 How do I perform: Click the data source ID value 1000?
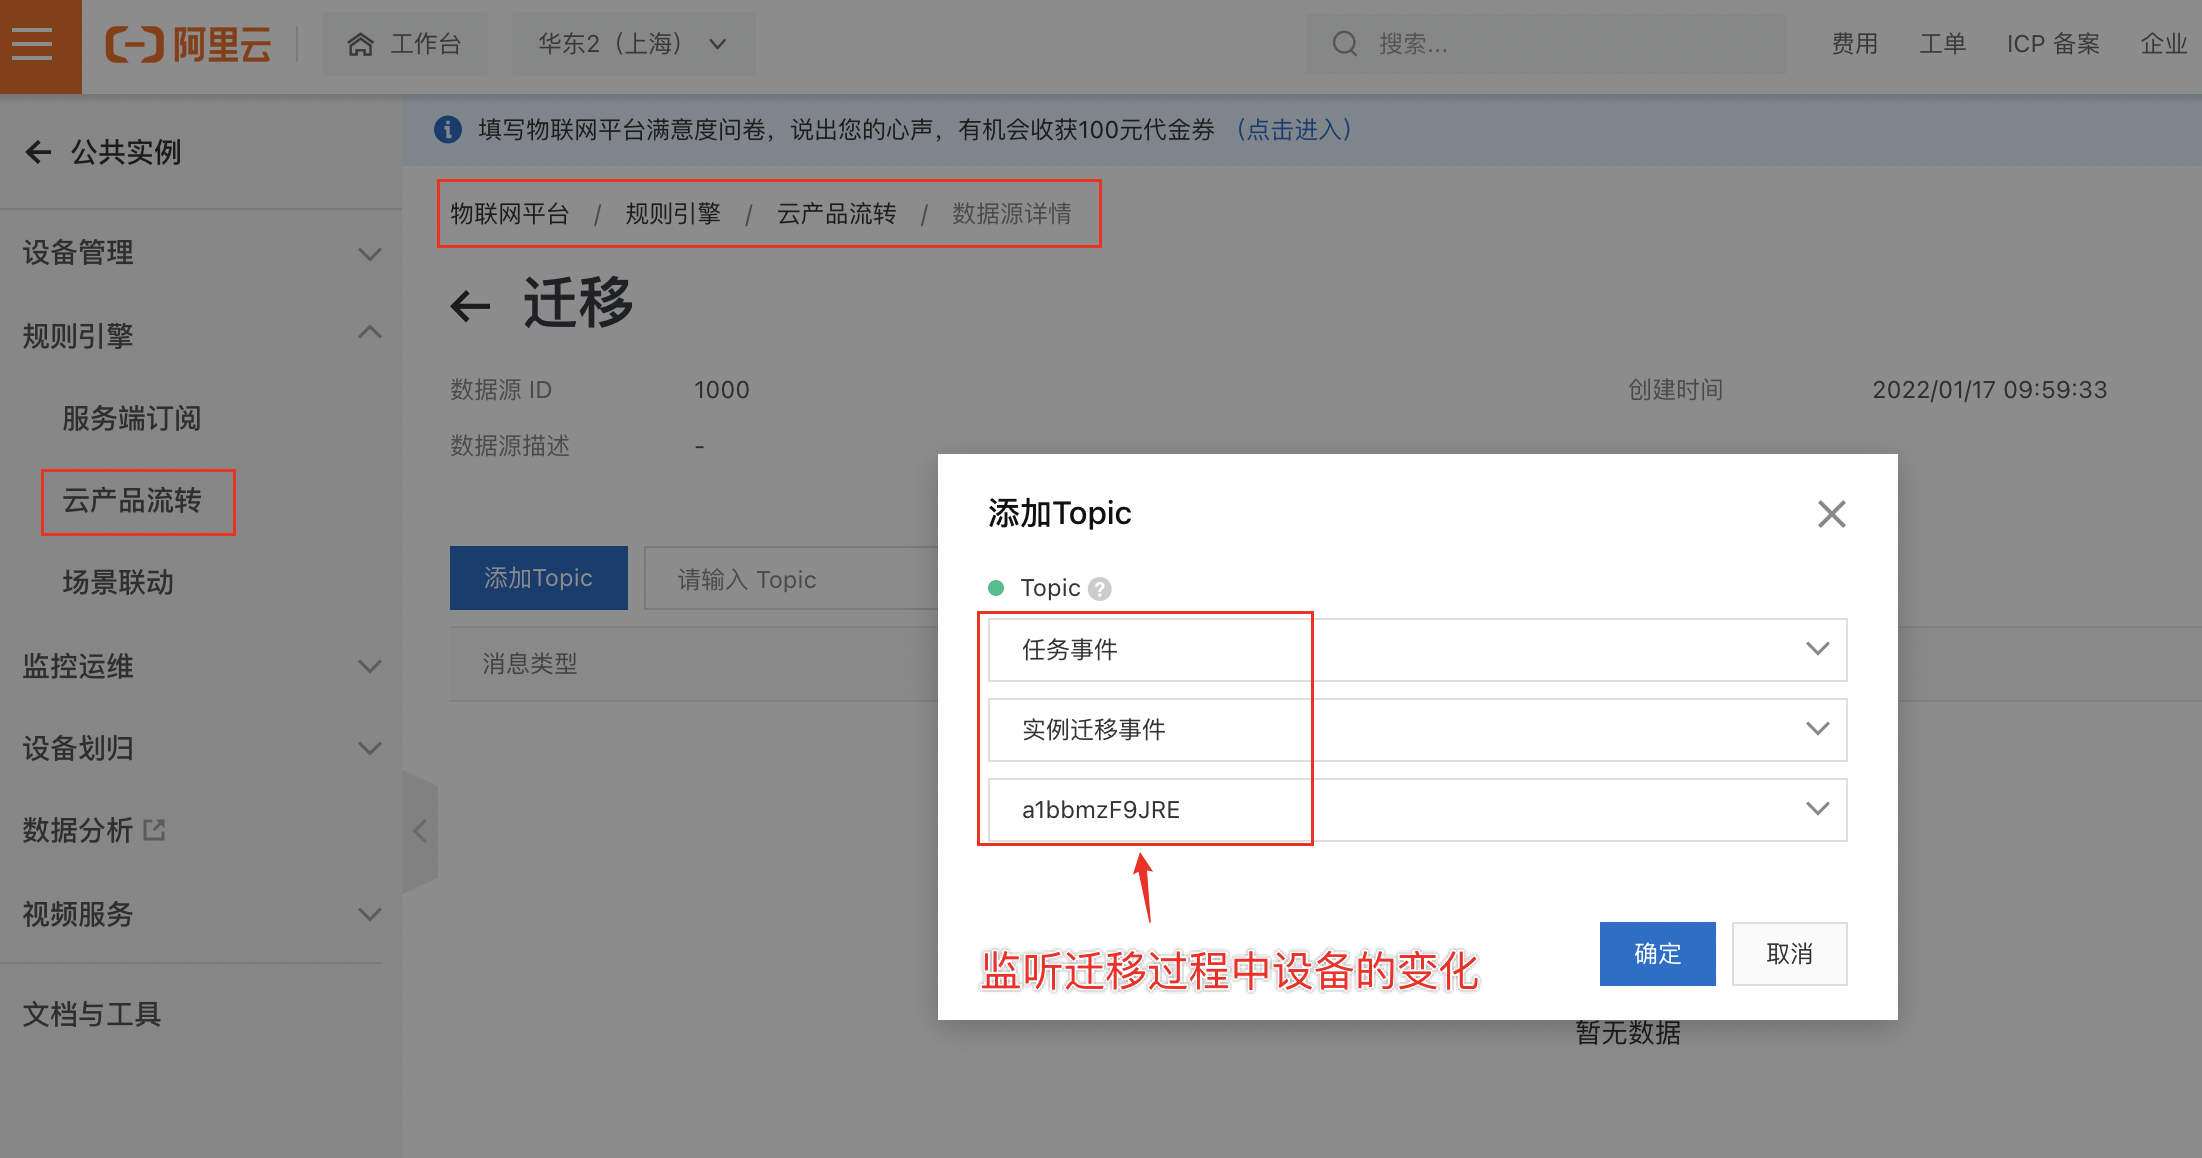(x=722, y=390)
